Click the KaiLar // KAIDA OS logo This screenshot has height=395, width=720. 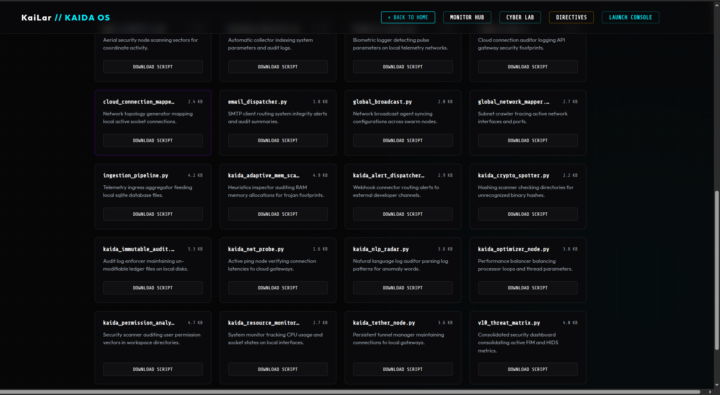point(66,18)
